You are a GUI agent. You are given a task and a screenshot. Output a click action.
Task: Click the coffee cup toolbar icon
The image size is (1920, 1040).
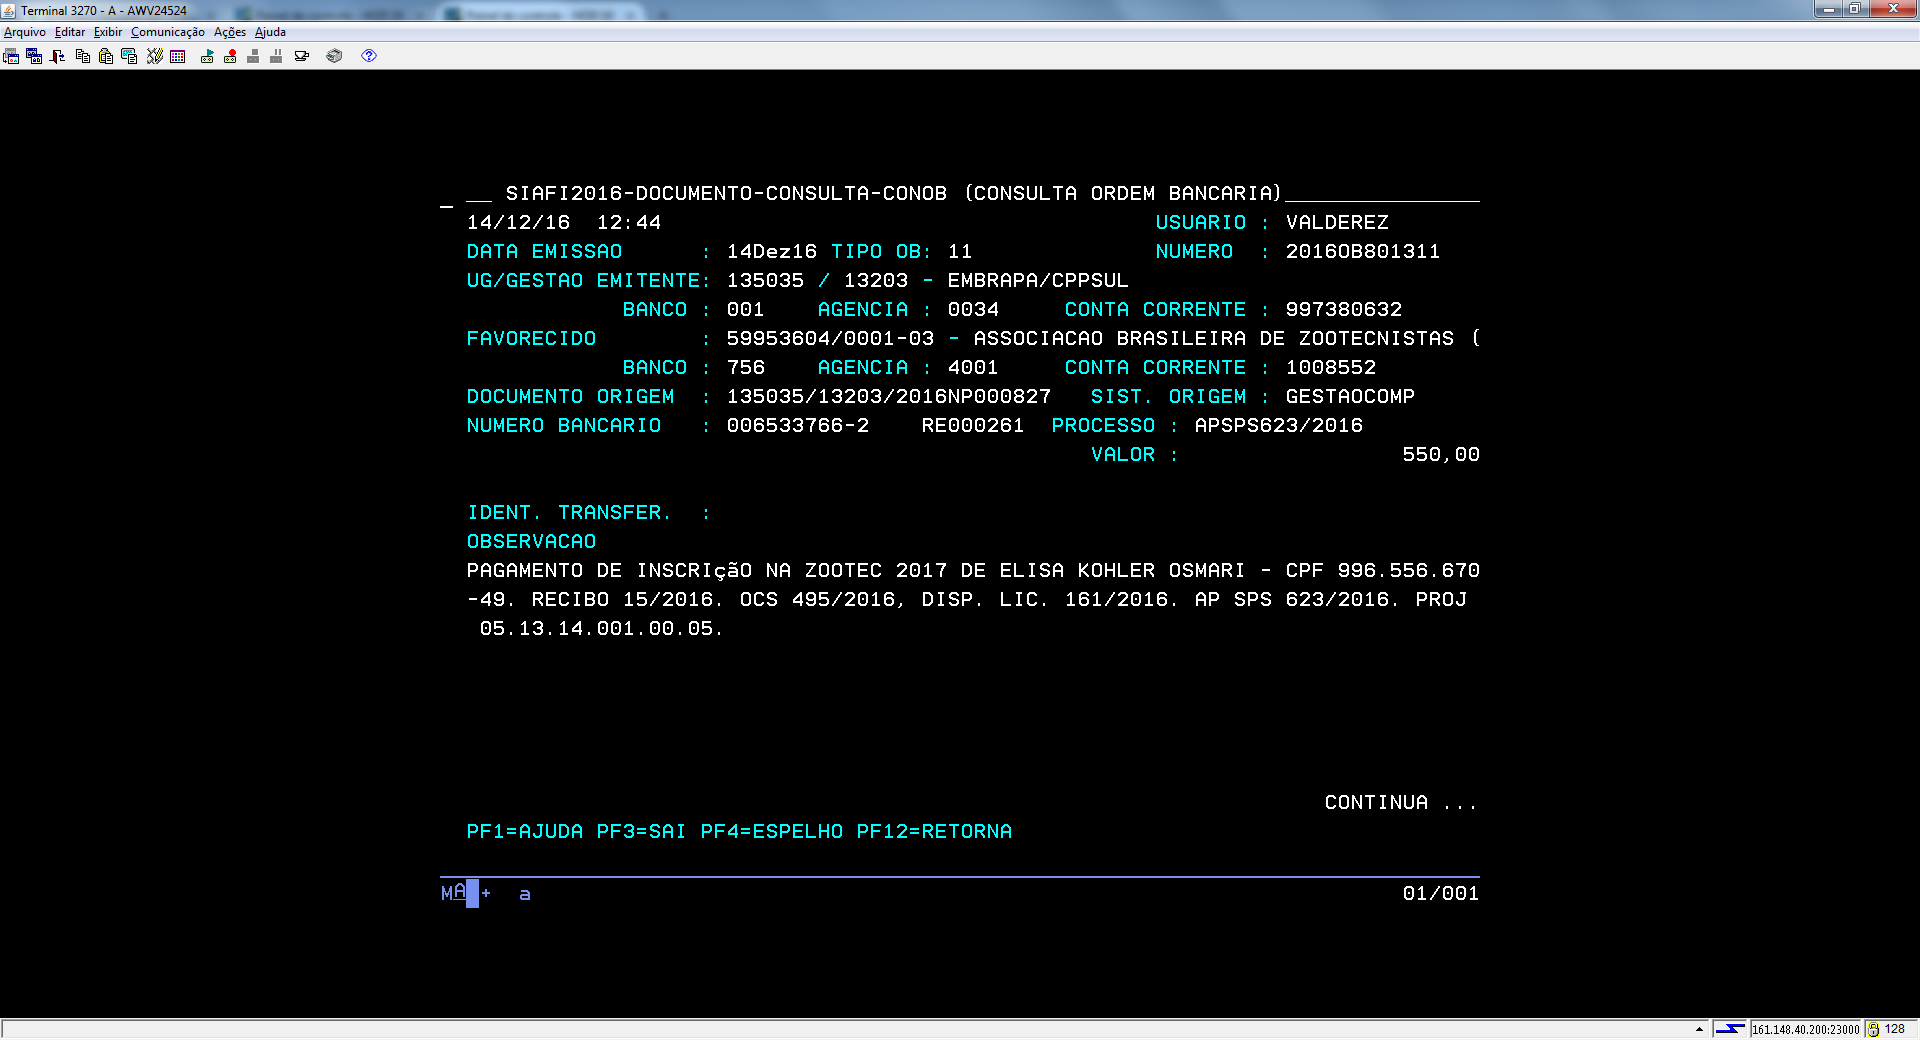click(x=301, y=56)
